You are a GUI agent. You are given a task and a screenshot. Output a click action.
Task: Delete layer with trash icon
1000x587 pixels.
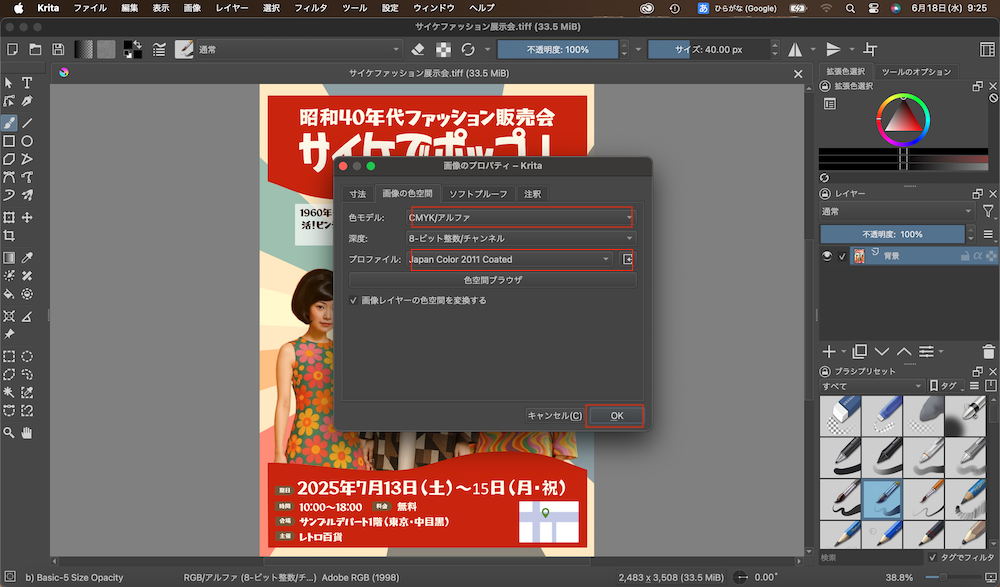(988, 352)
